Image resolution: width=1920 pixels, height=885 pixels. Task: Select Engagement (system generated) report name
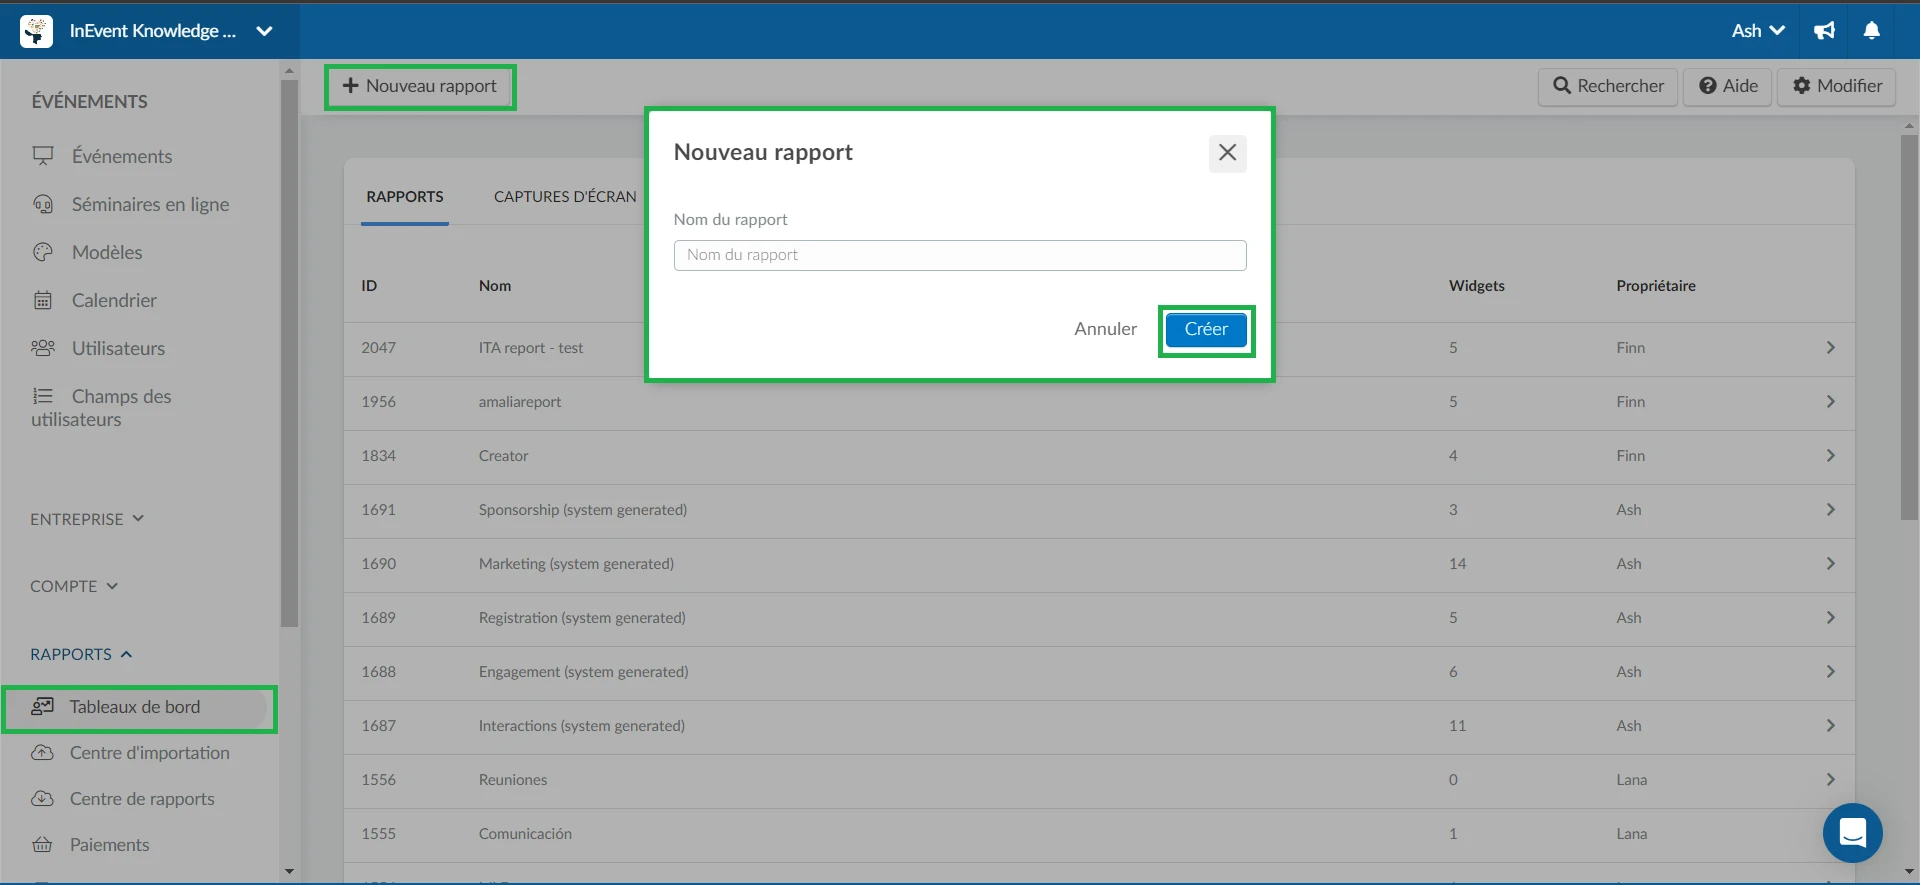point(583,672)
